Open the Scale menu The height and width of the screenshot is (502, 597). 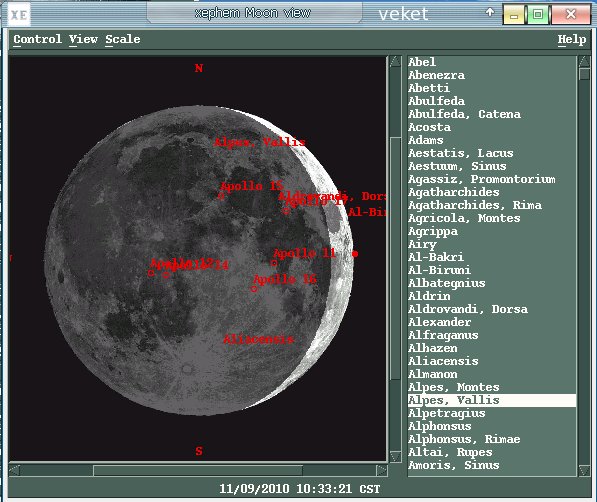point(123,39)
